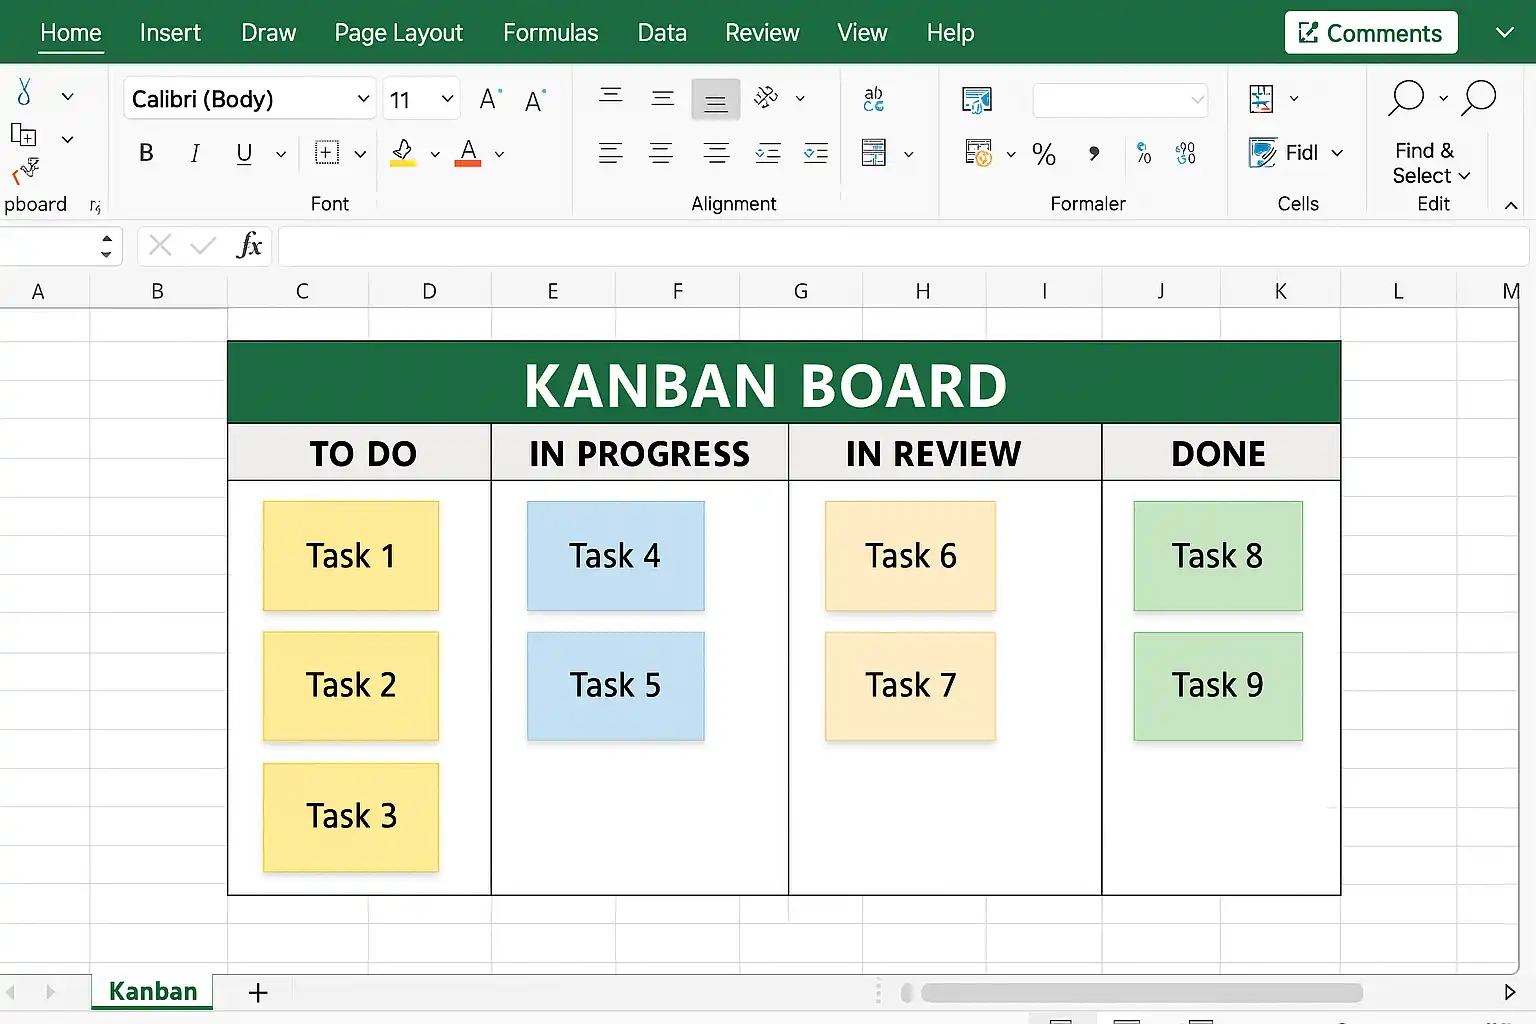Toggle Underline formatting

244,153
